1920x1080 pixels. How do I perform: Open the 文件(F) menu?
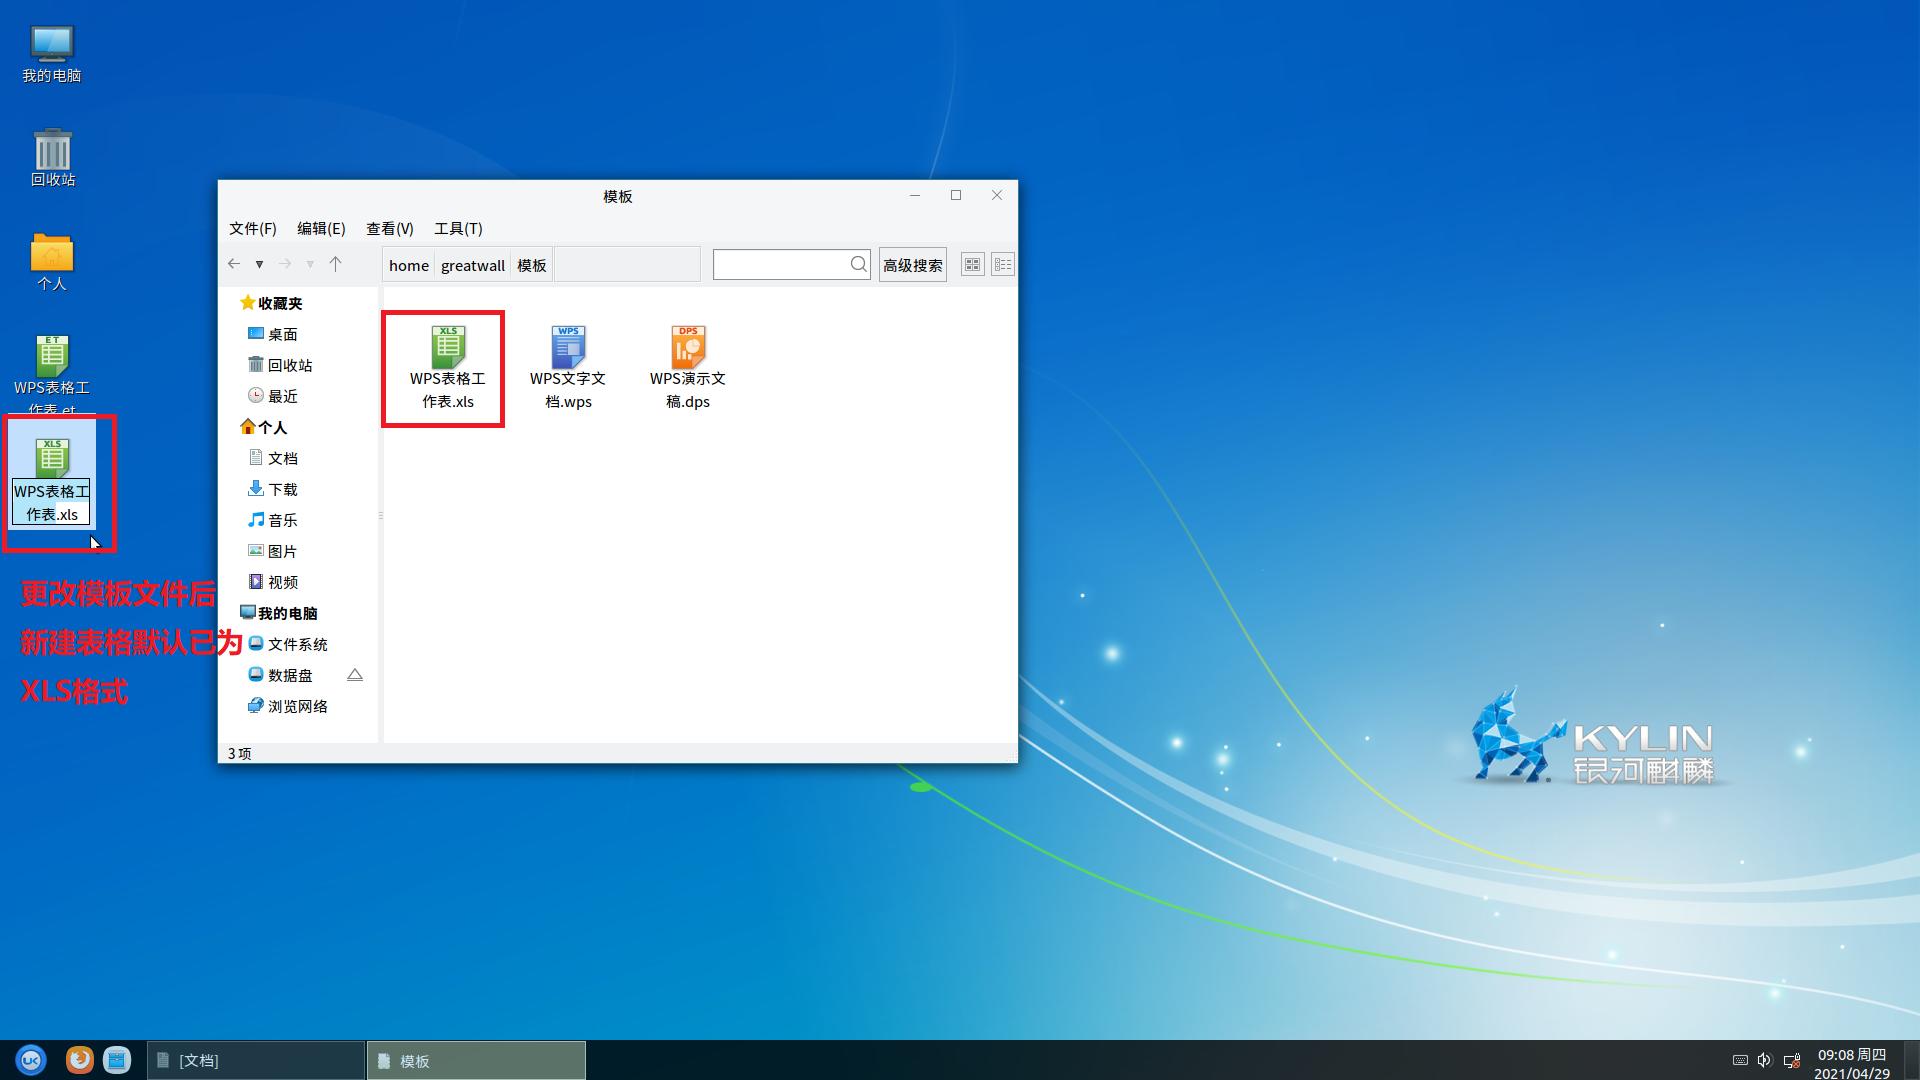pyautogui.click(x=252, y=228)
